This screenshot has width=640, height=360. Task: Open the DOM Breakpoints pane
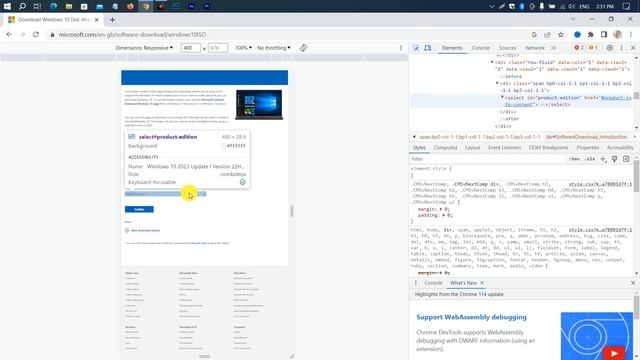[x=548, y=147]
